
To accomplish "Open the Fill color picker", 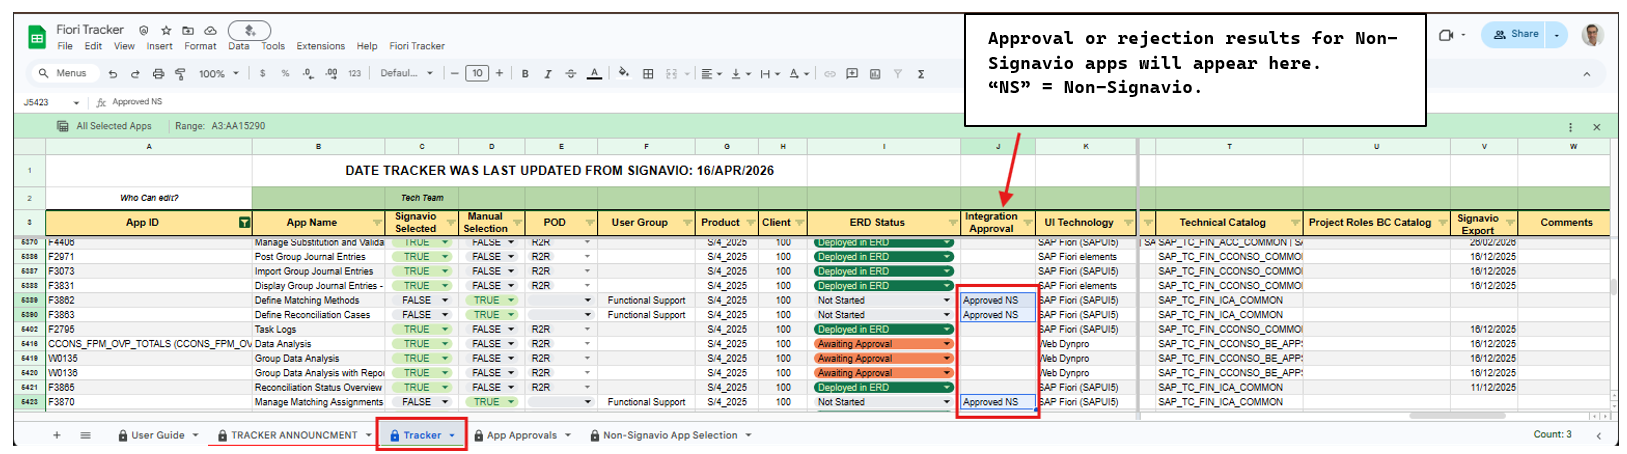I will (x=624, y=74).
